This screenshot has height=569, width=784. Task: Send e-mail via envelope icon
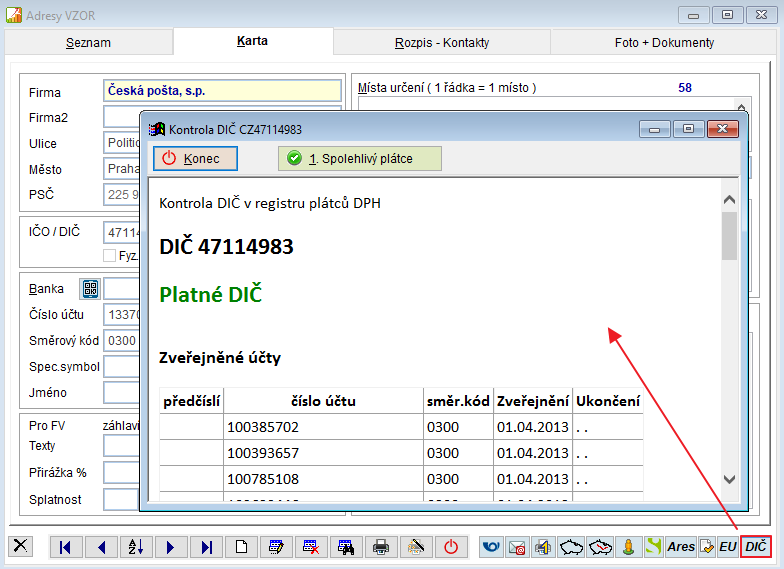pyautogui.click(x=517, y=547)
